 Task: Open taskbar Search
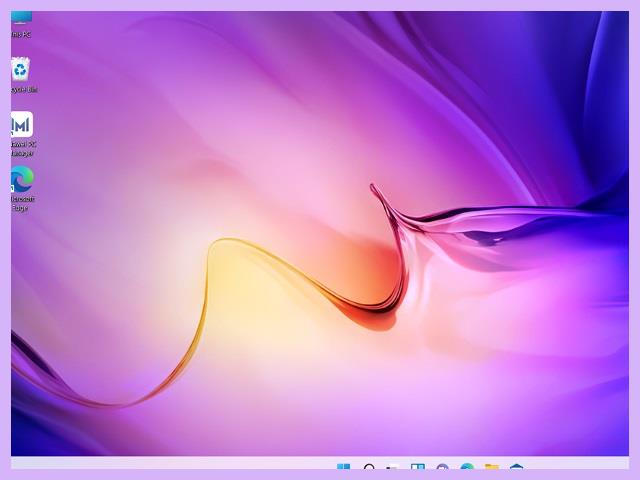369,466
